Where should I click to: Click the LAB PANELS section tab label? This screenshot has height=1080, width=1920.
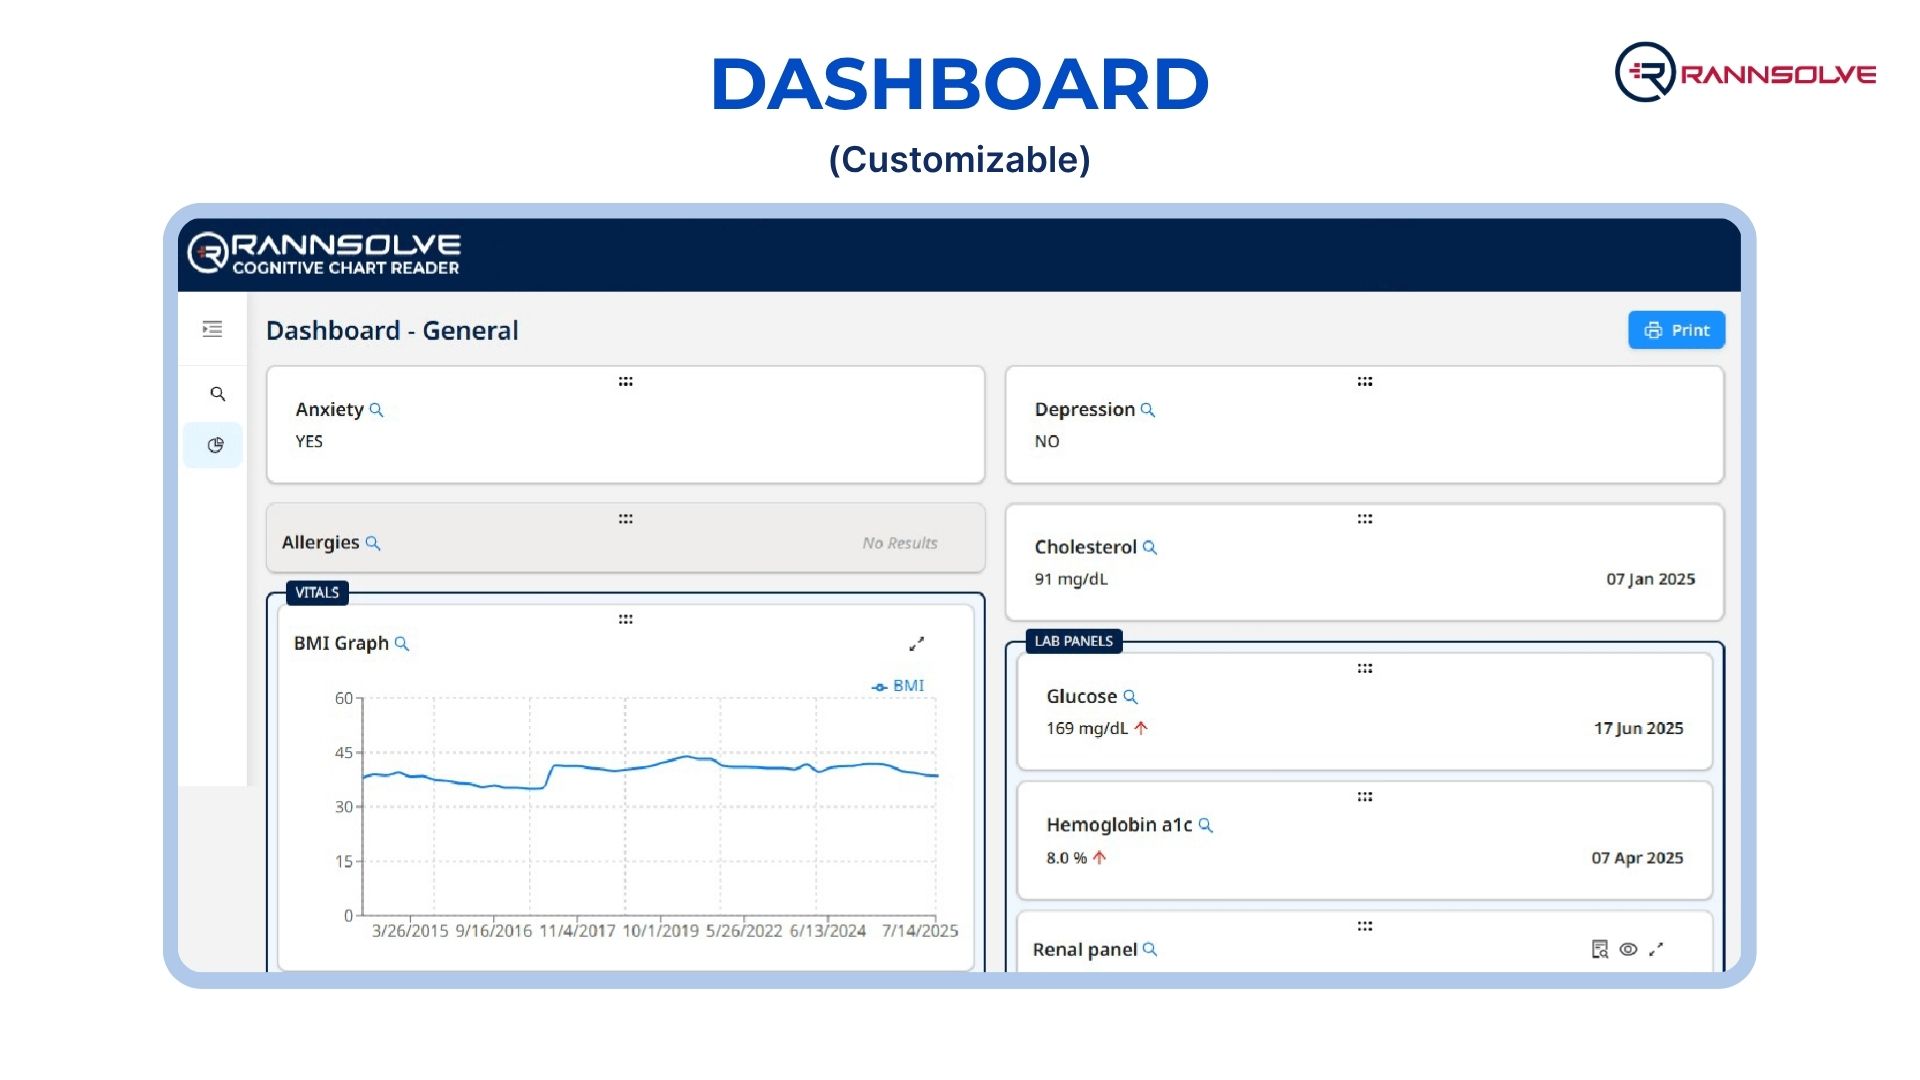pos(1073,641)
